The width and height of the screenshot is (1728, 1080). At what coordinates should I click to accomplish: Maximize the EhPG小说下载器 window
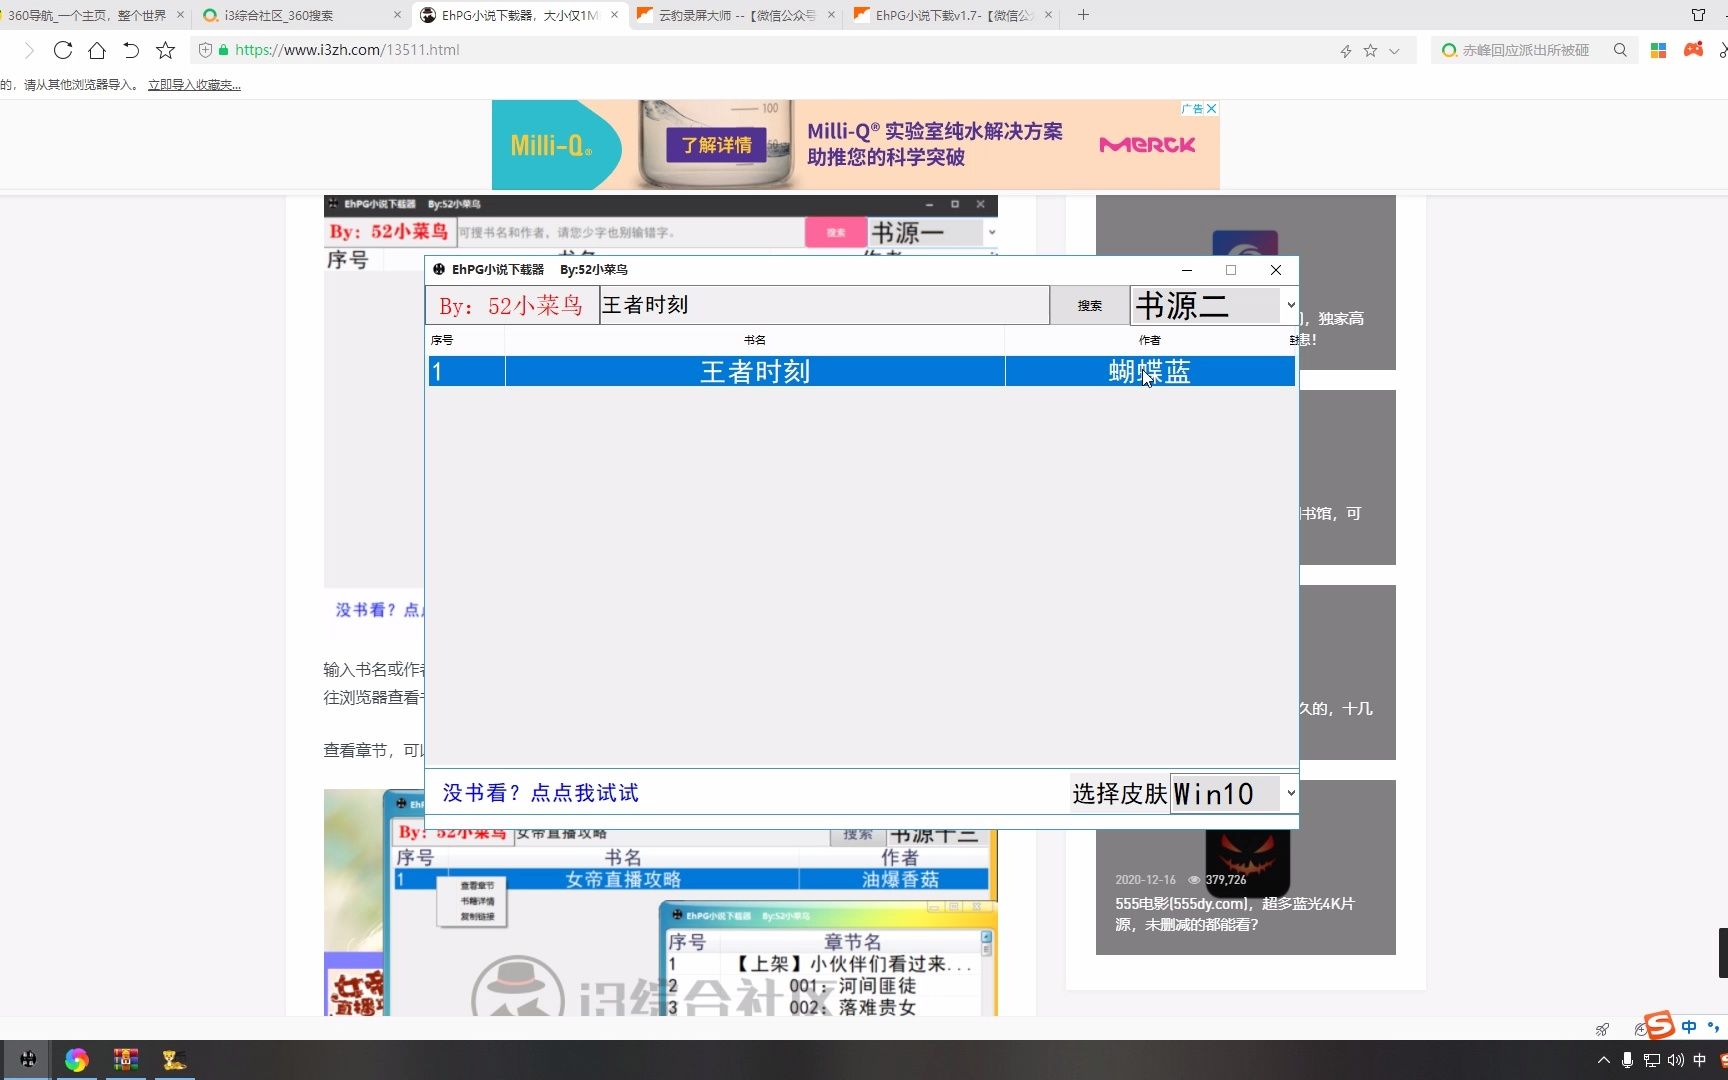click(1231, 270)
